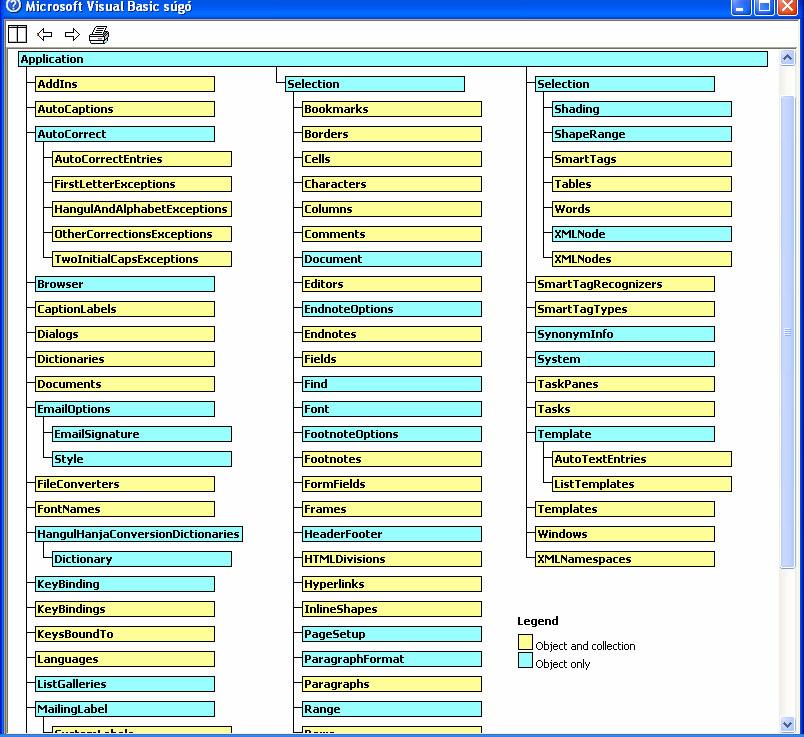
Task: Click the help question mark title icon
Action: 13,6
